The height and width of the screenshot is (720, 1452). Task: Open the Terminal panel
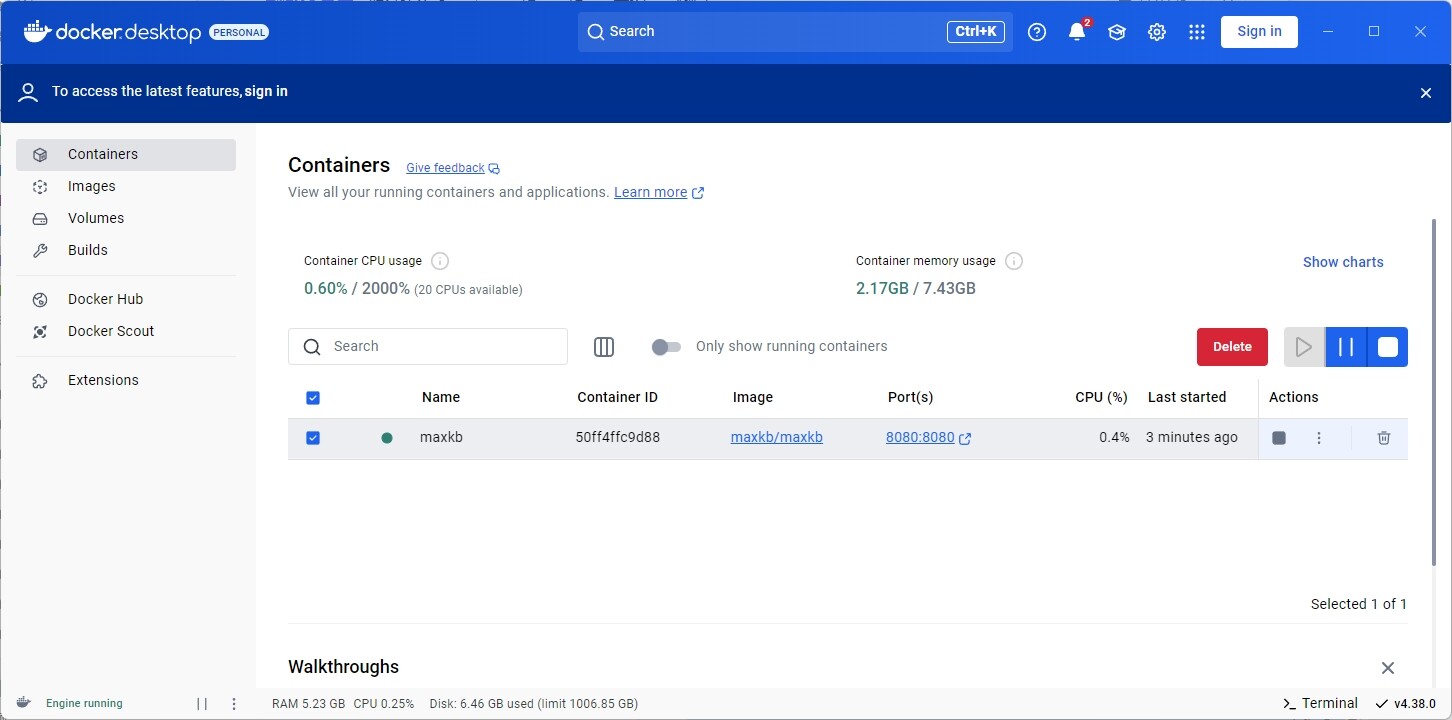[1320, 703]
